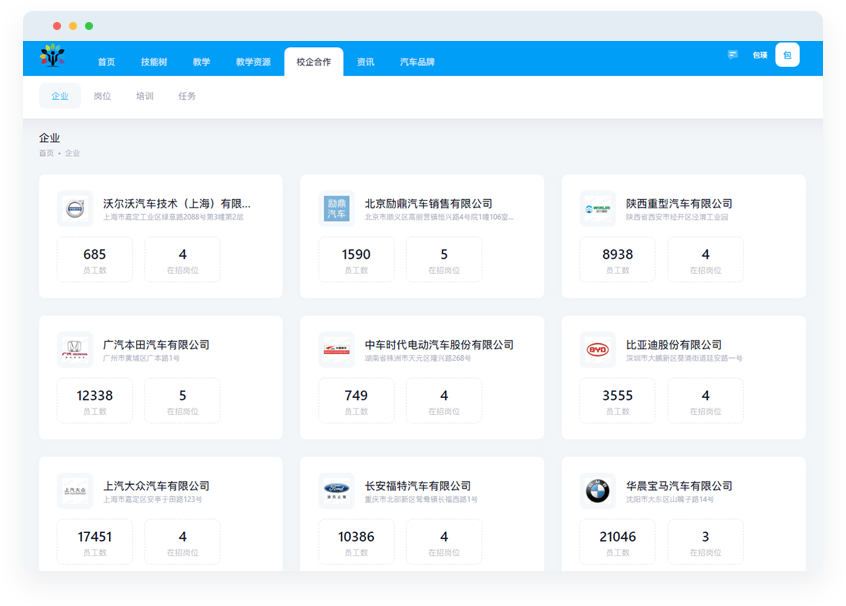Open the messages icon in header
This screenshot has width=846, height=606.
coord(732,55)
